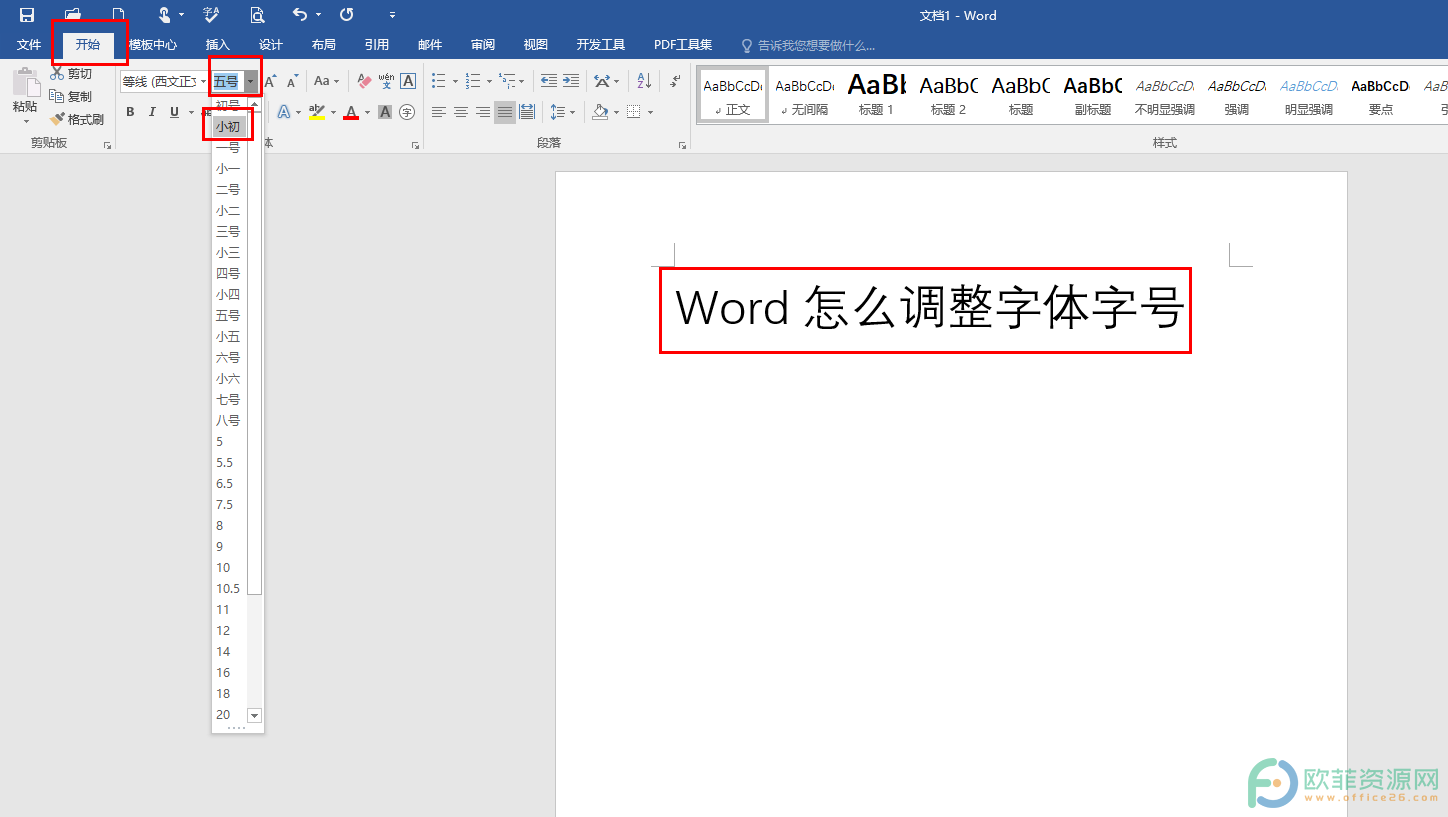Click the Open folder icon in the quick access toolbar

point(73,15)
